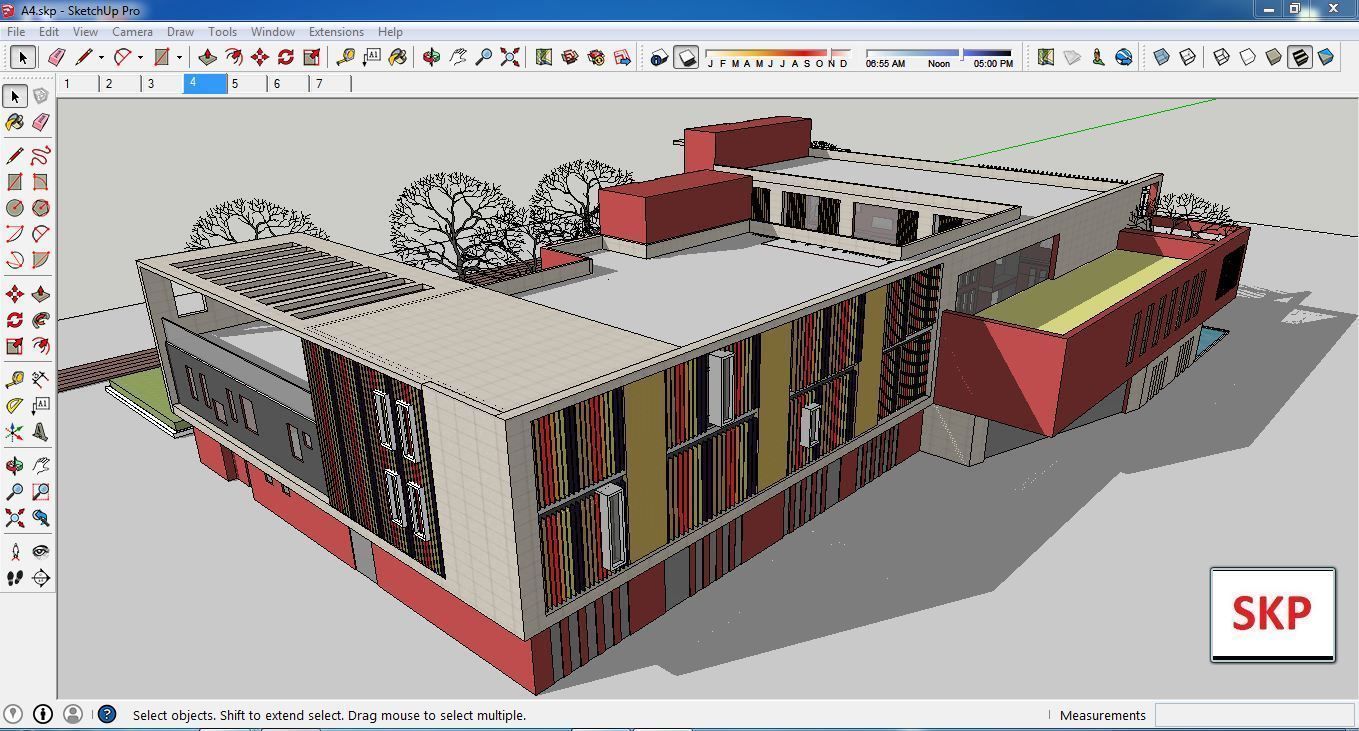Viewport: 1359px width, 731px height.
Task: Activate the Look Around eye tool
Action: (41, 552)
